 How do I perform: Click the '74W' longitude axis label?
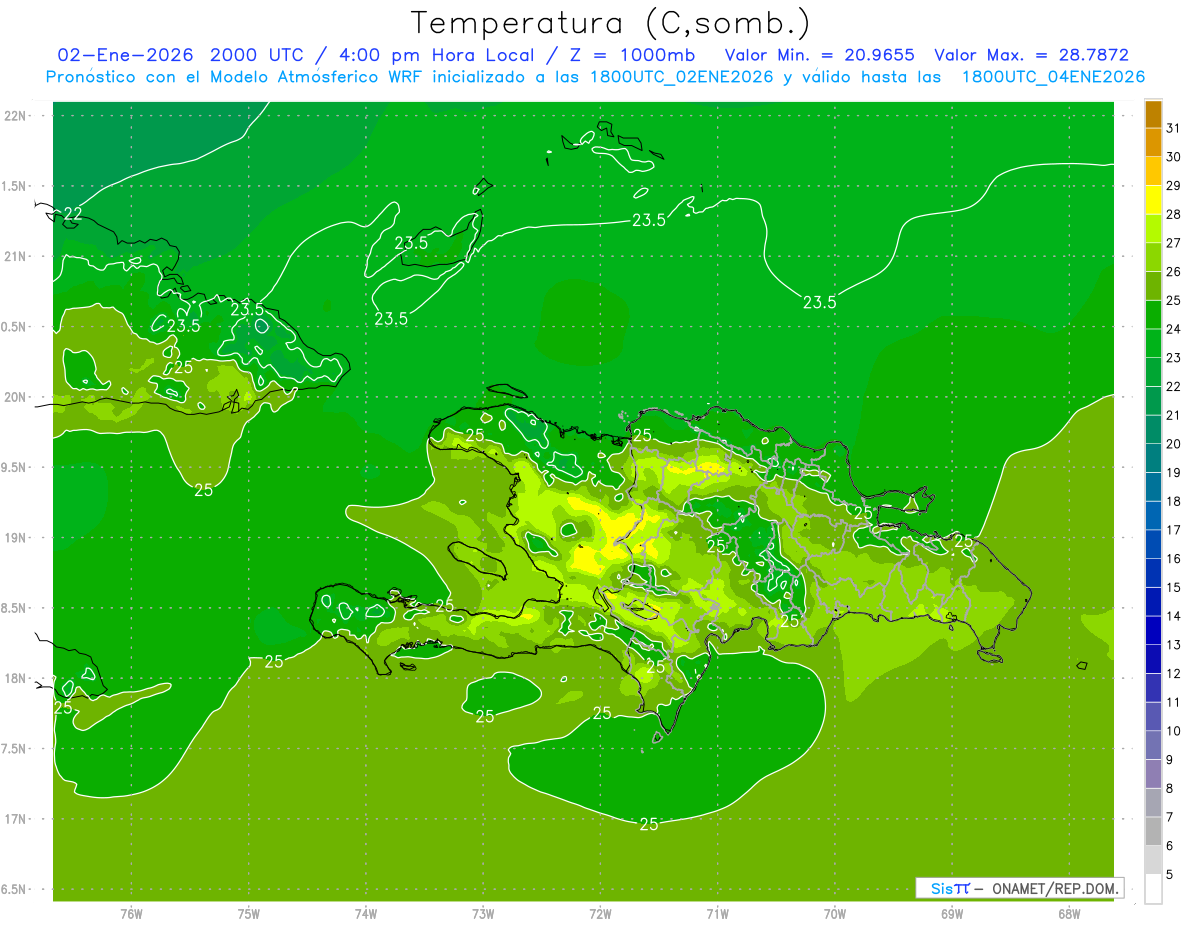366,914
